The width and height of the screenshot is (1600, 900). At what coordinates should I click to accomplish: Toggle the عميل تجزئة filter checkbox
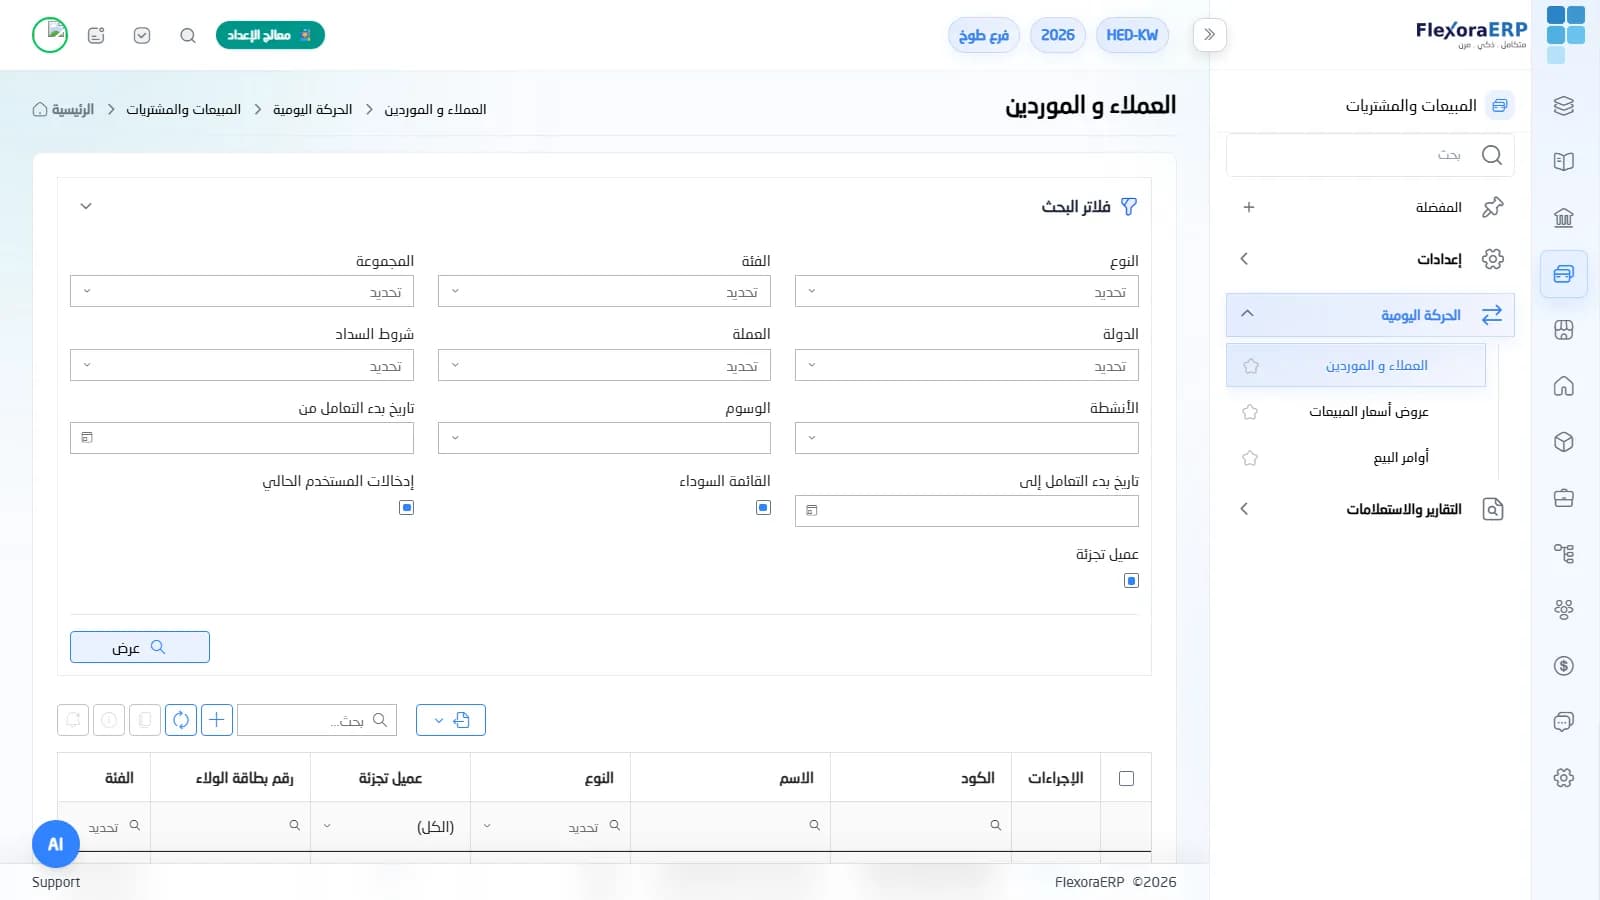tap(1131, 581)
